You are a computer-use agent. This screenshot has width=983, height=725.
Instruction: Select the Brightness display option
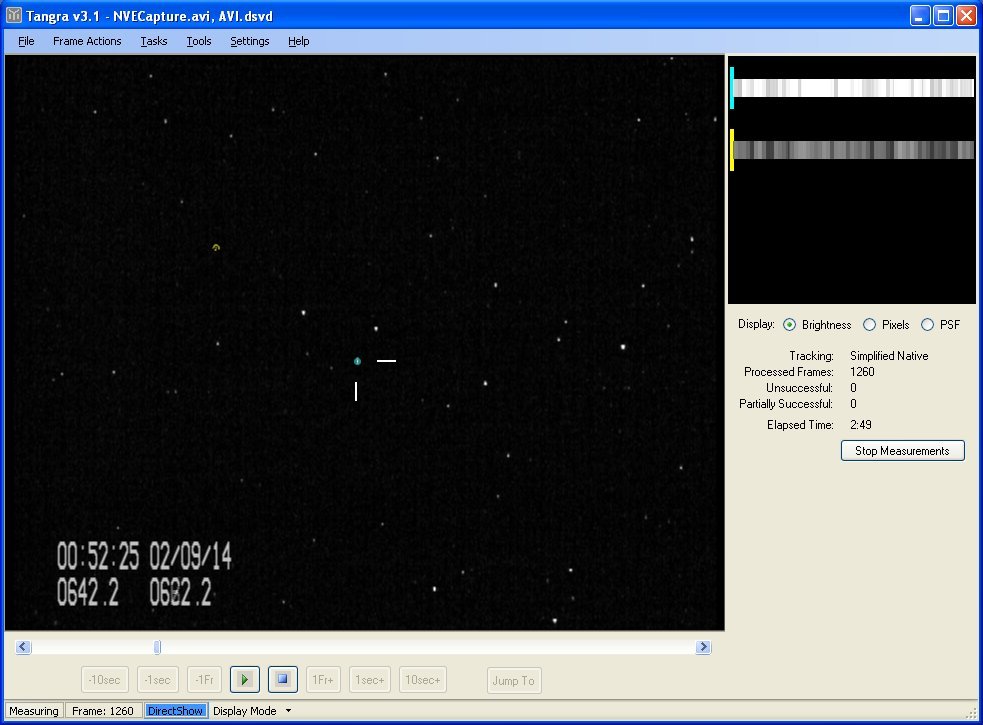pos(790,325)
